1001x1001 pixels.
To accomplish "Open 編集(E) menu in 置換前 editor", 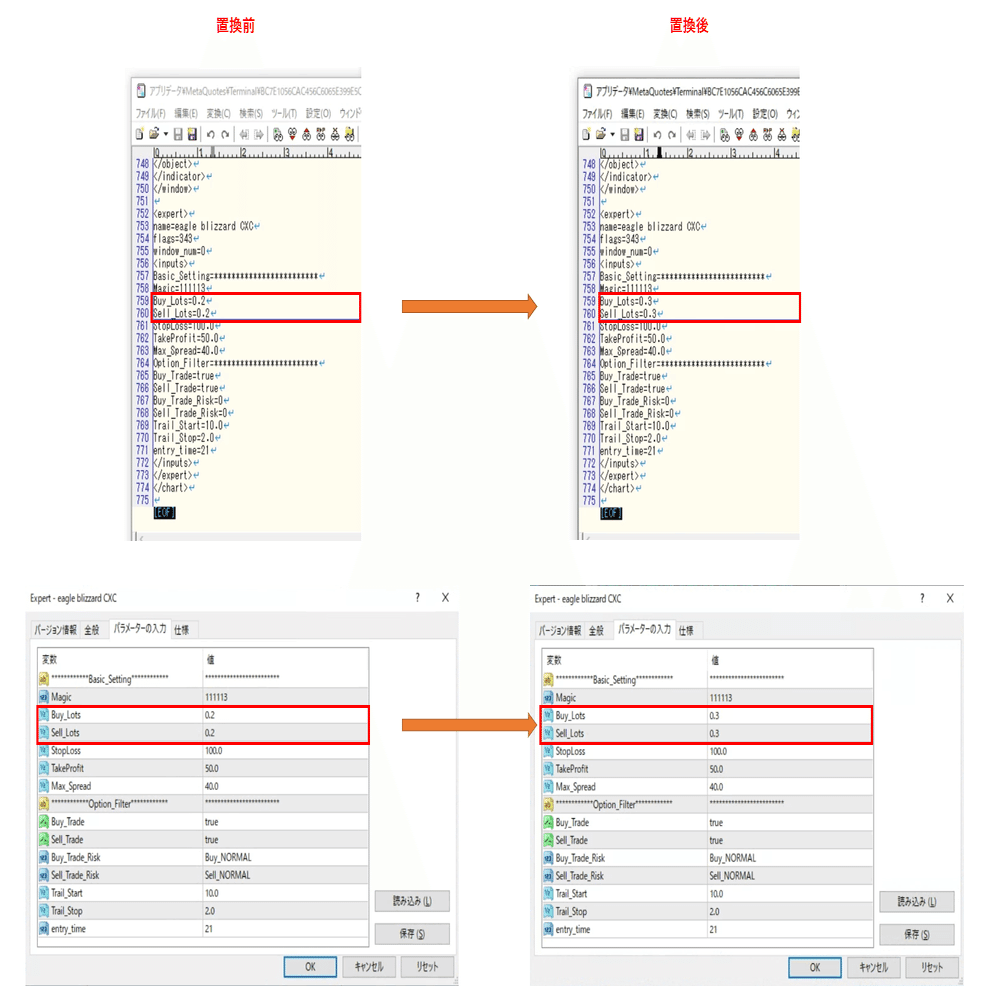I will coord(186,113).
